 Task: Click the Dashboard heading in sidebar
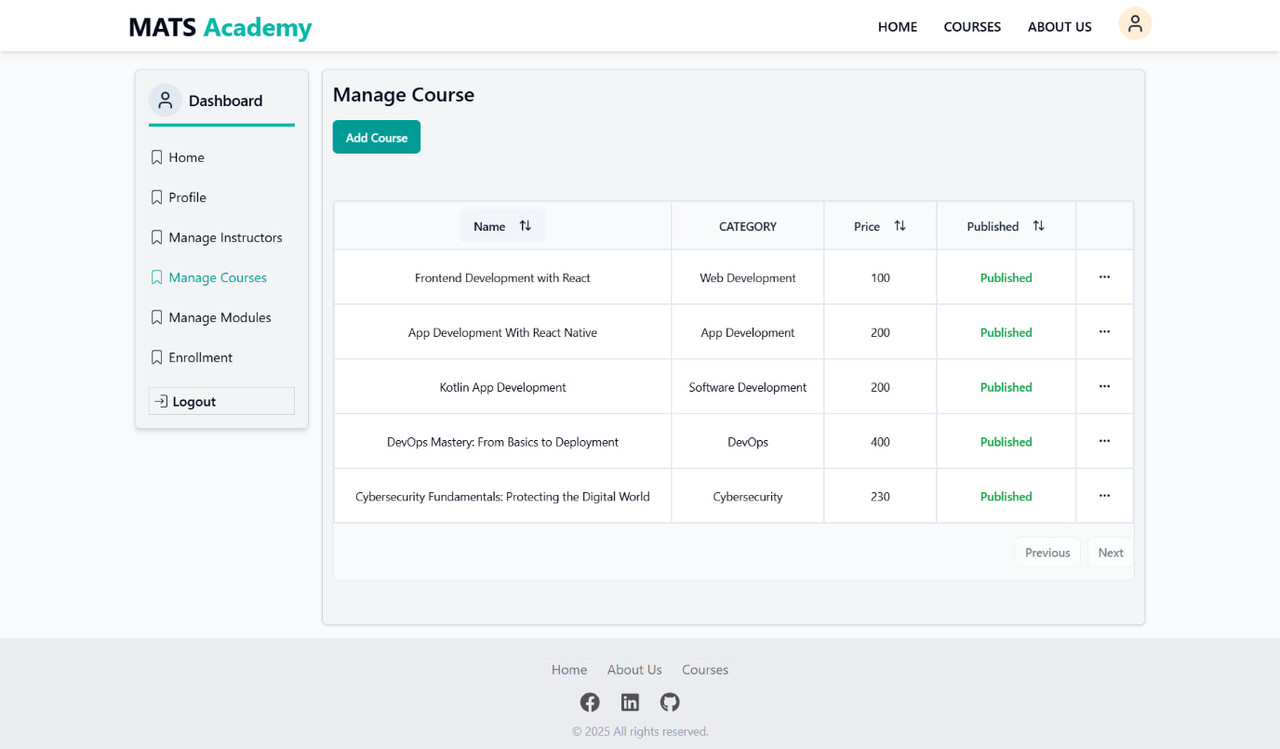pyautogui.click(x=225, y=101)
